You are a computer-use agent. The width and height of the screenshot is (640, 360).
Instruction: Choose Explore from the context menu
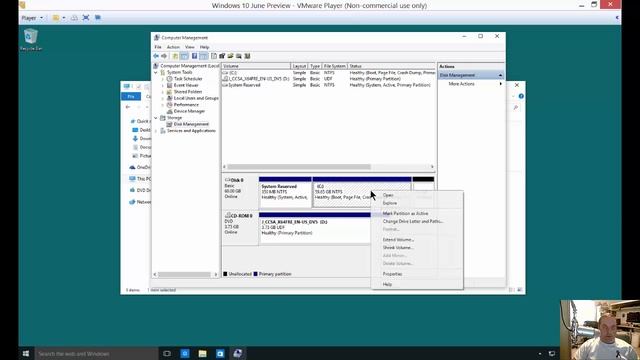point(417,203)
